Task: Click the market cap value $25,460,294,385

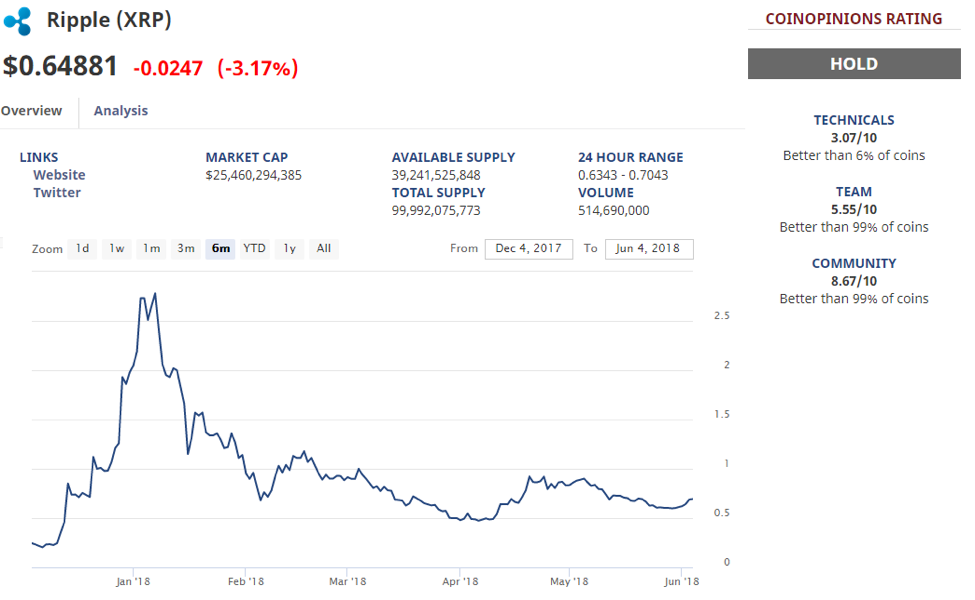Action: (253, 175)
